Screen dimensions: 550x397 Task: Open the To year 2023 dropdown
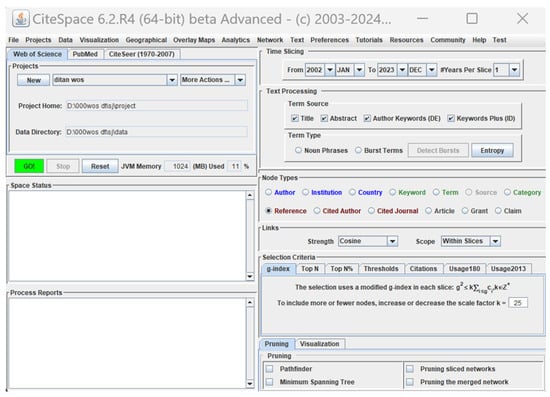pyautogui.click(x=402, y=70)
